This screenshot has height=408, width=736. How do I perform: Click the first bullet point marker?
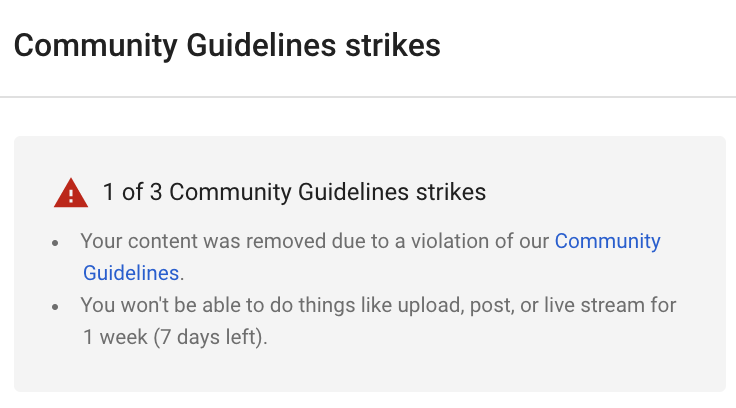coord(55,243)
